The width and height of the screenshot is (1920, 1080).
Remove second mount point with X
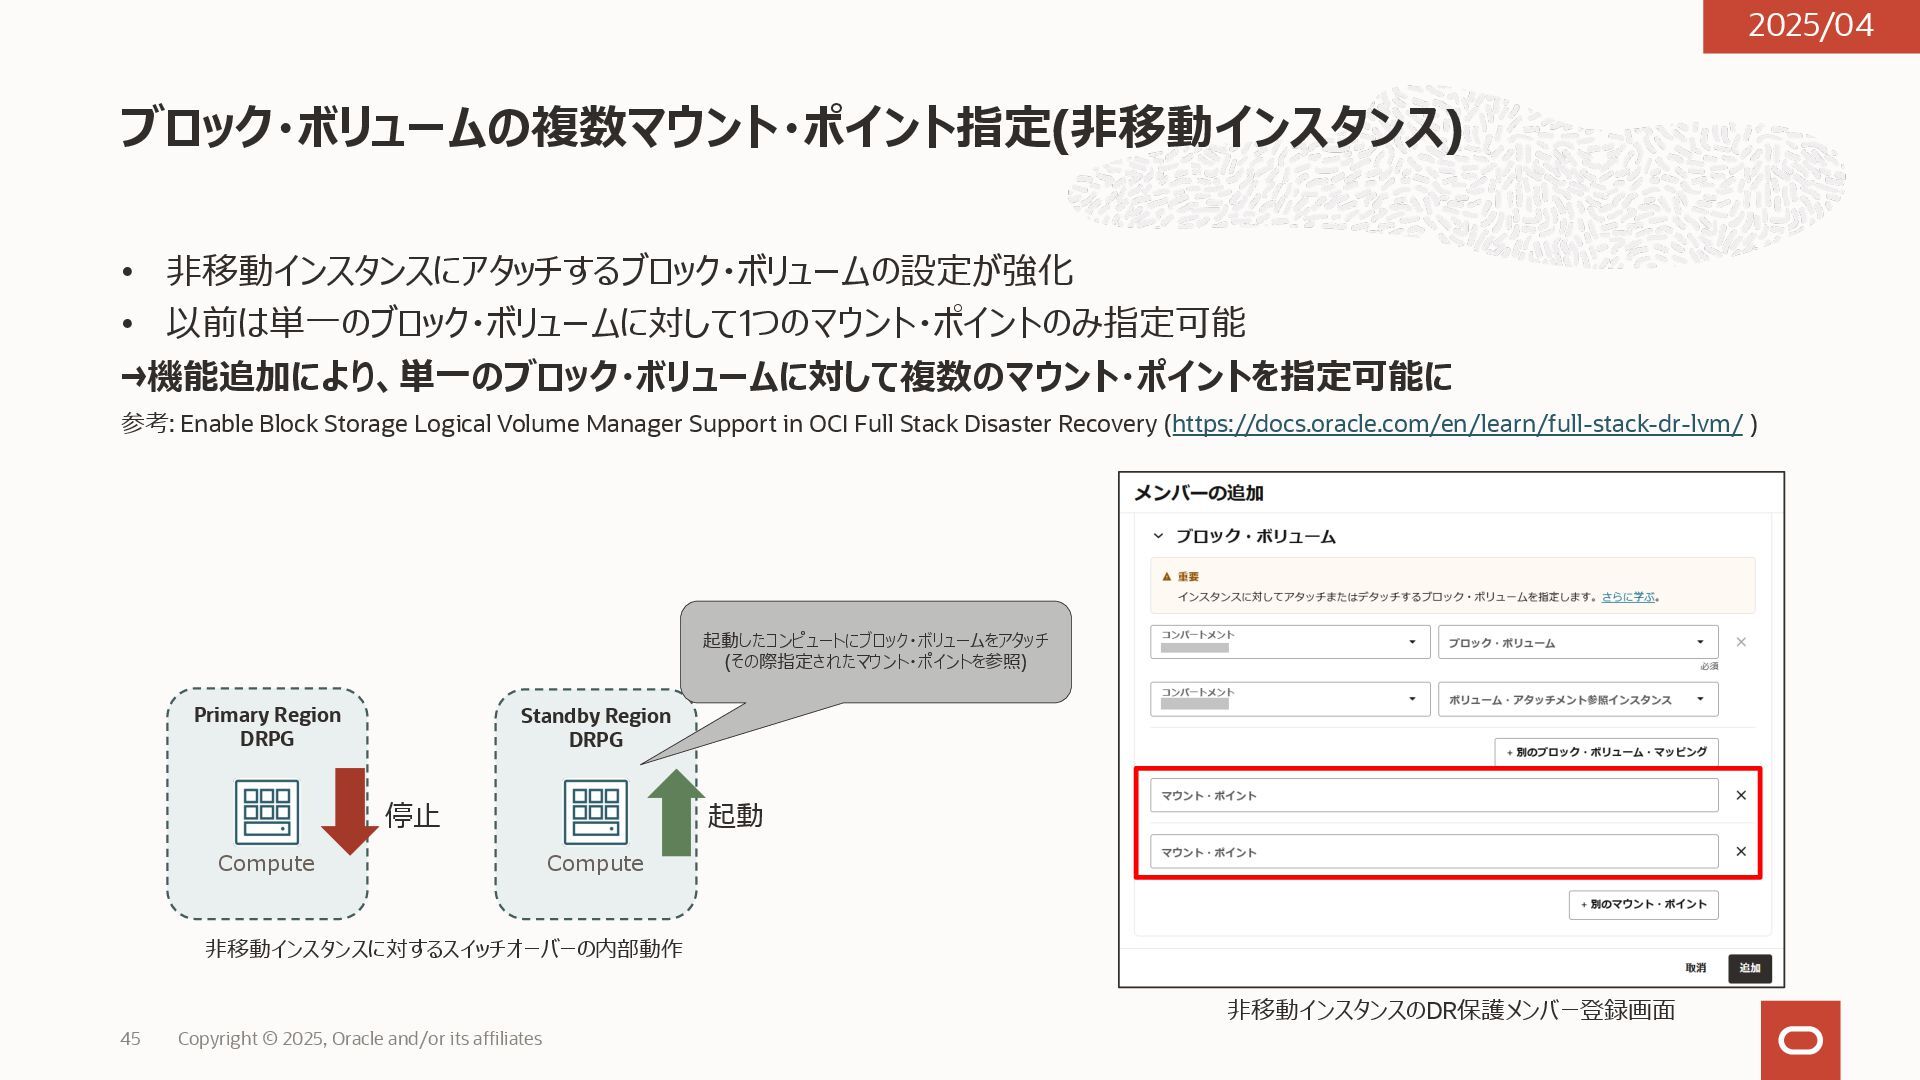pyautogui.click(x=1741, y=852)
